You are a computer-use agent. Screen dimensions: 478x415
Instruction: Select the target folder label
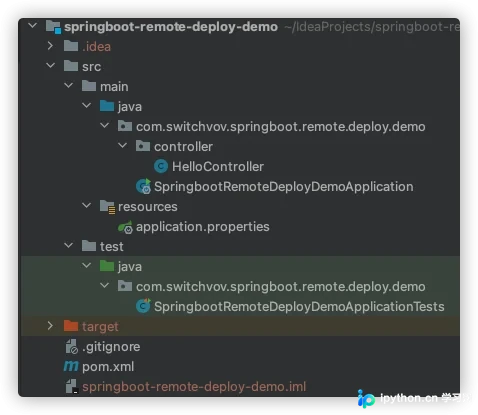click(100, 327)
